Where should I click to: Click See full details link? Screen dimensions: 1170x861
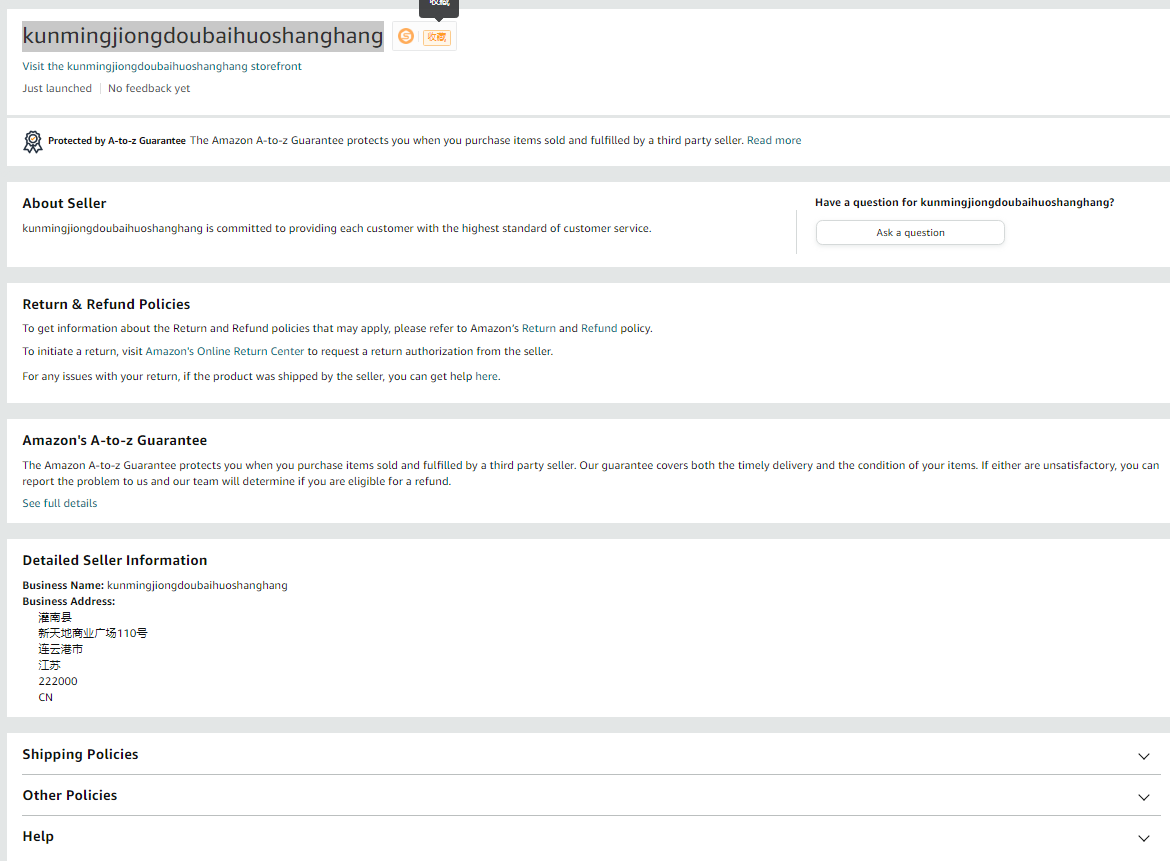(60, 504)
